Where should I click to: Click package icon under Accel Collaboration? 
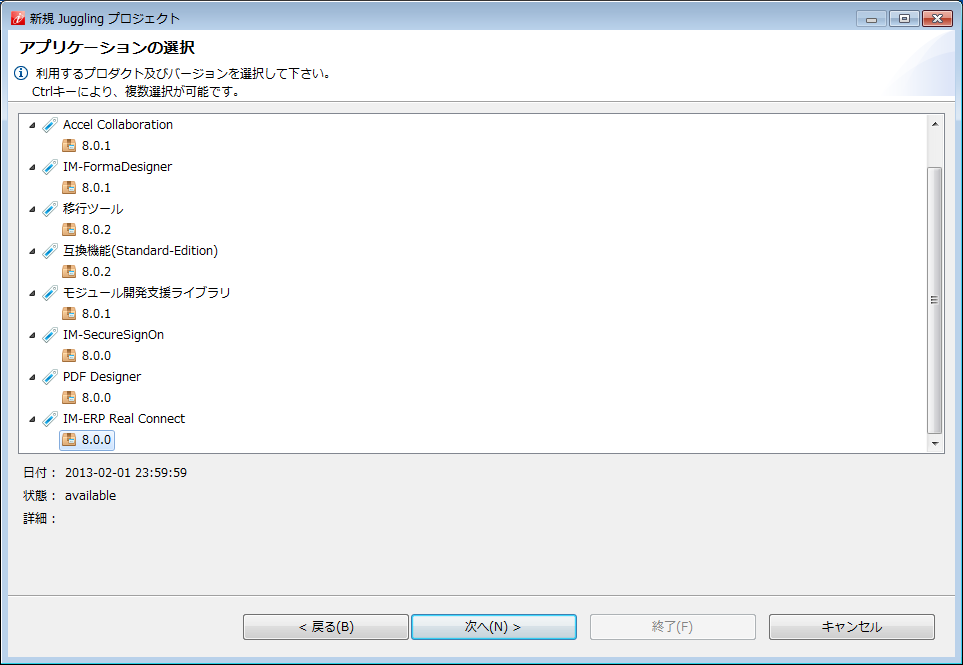pyautogui.click(x=69, y=146)
